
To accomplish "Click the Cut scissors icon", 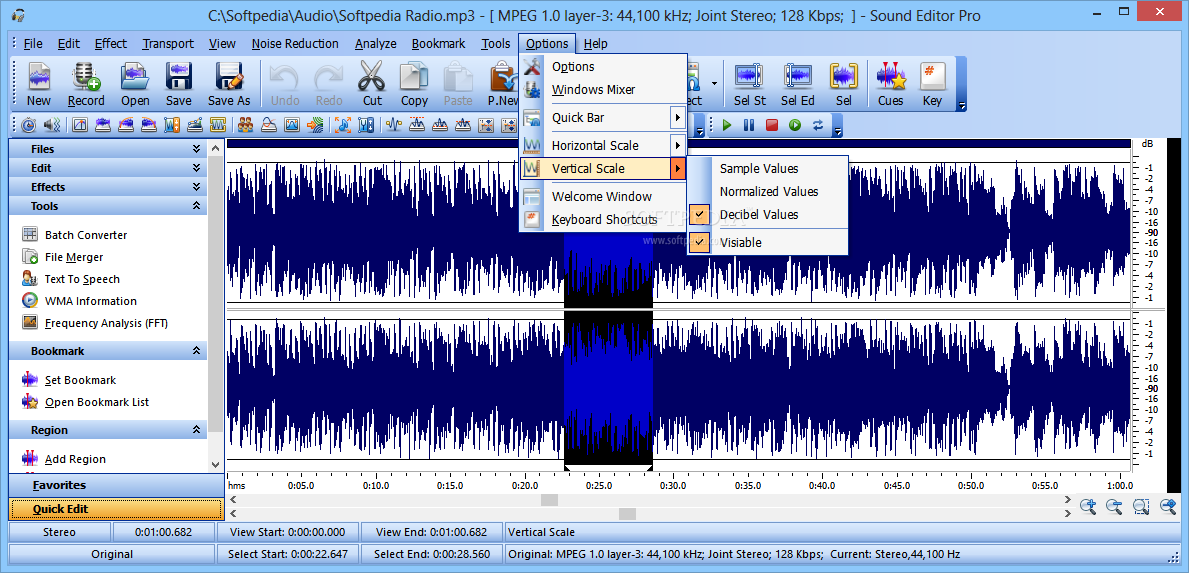I will pyautogui.click(x=372, y=77).
